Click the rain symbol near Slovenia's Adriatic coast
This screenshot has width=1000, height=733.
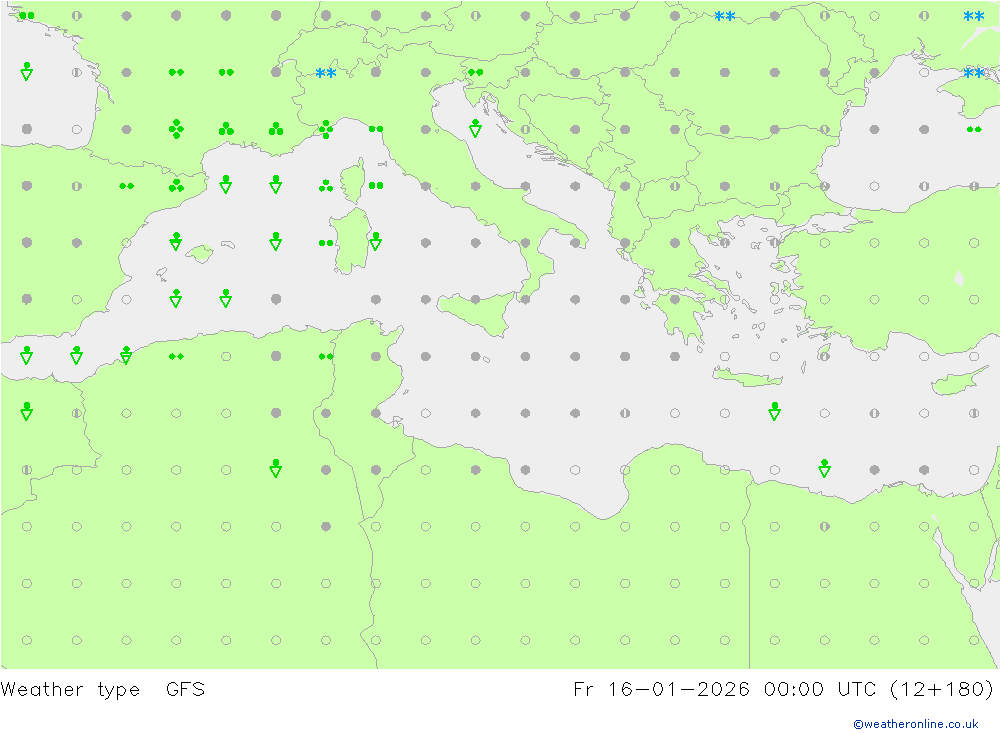tap(475, 72)
